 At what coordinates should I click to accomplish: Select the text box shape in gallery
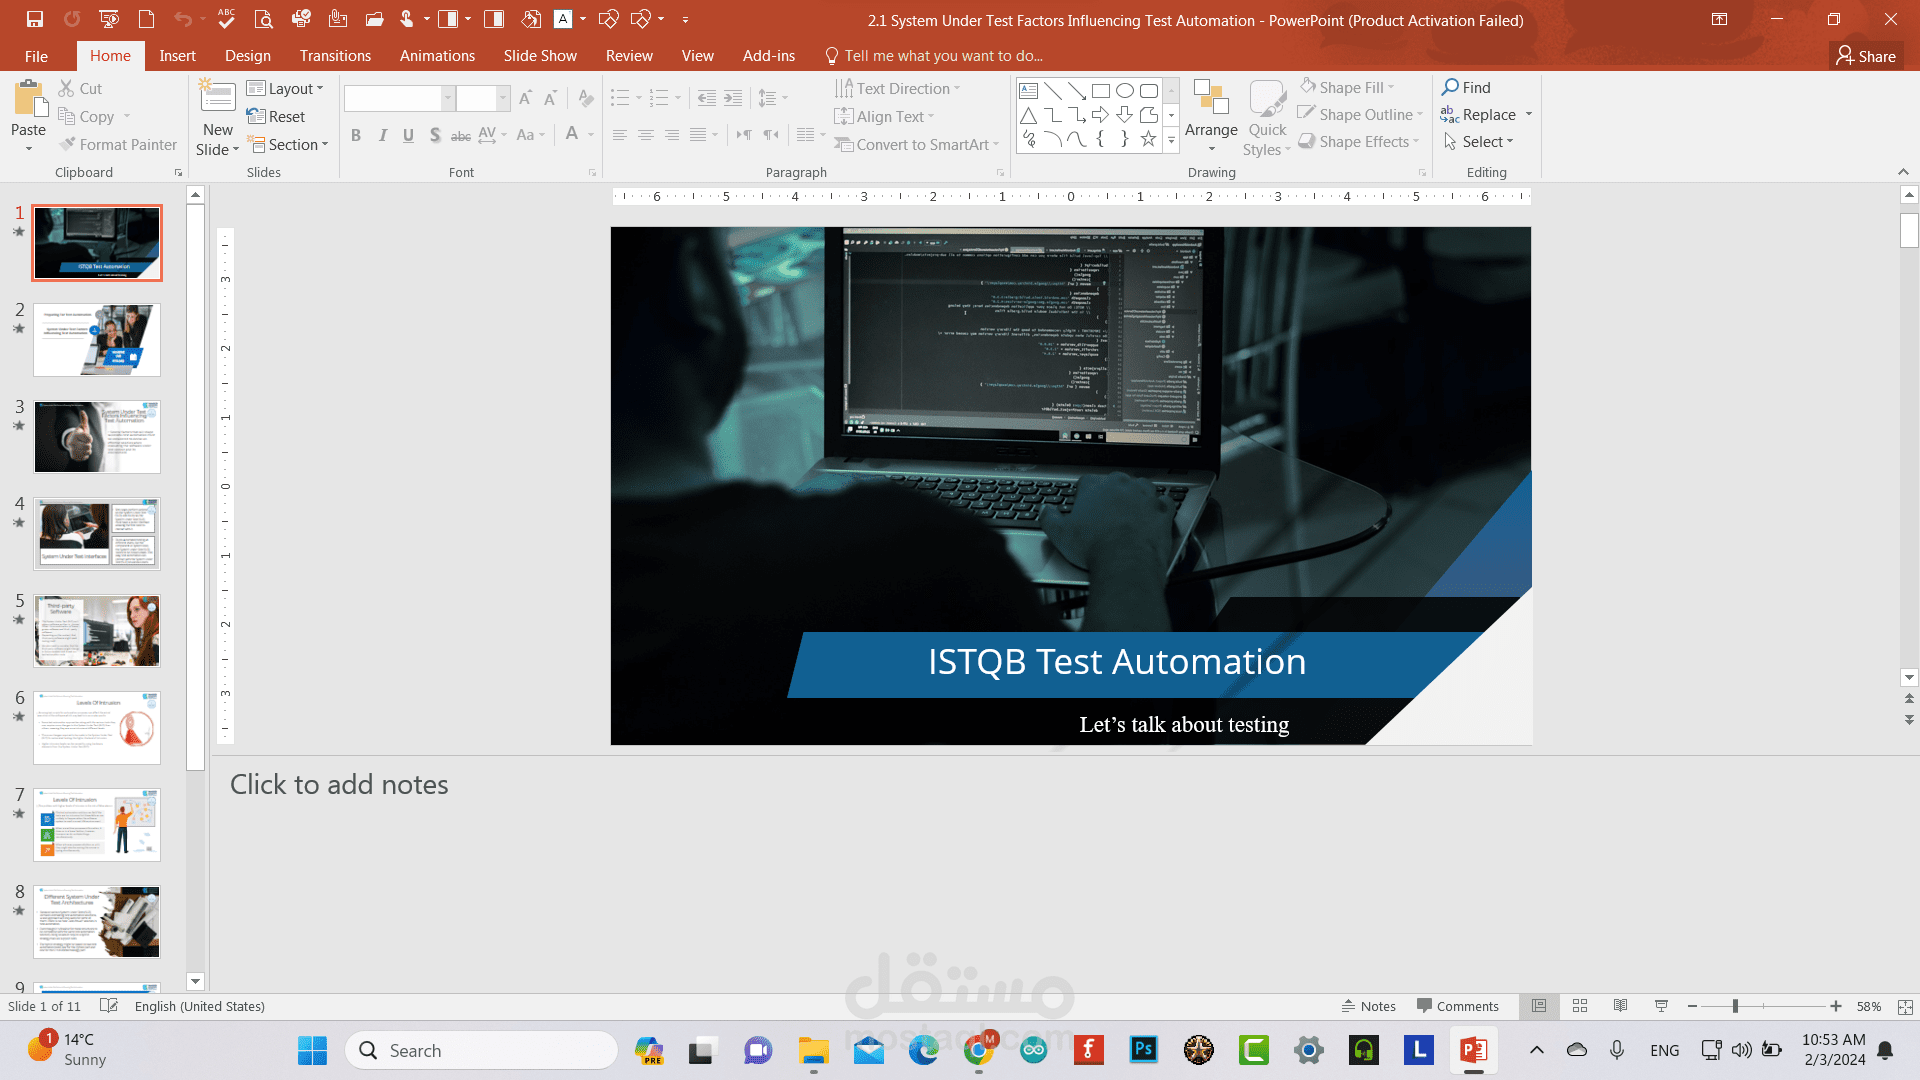point(1029,90)
